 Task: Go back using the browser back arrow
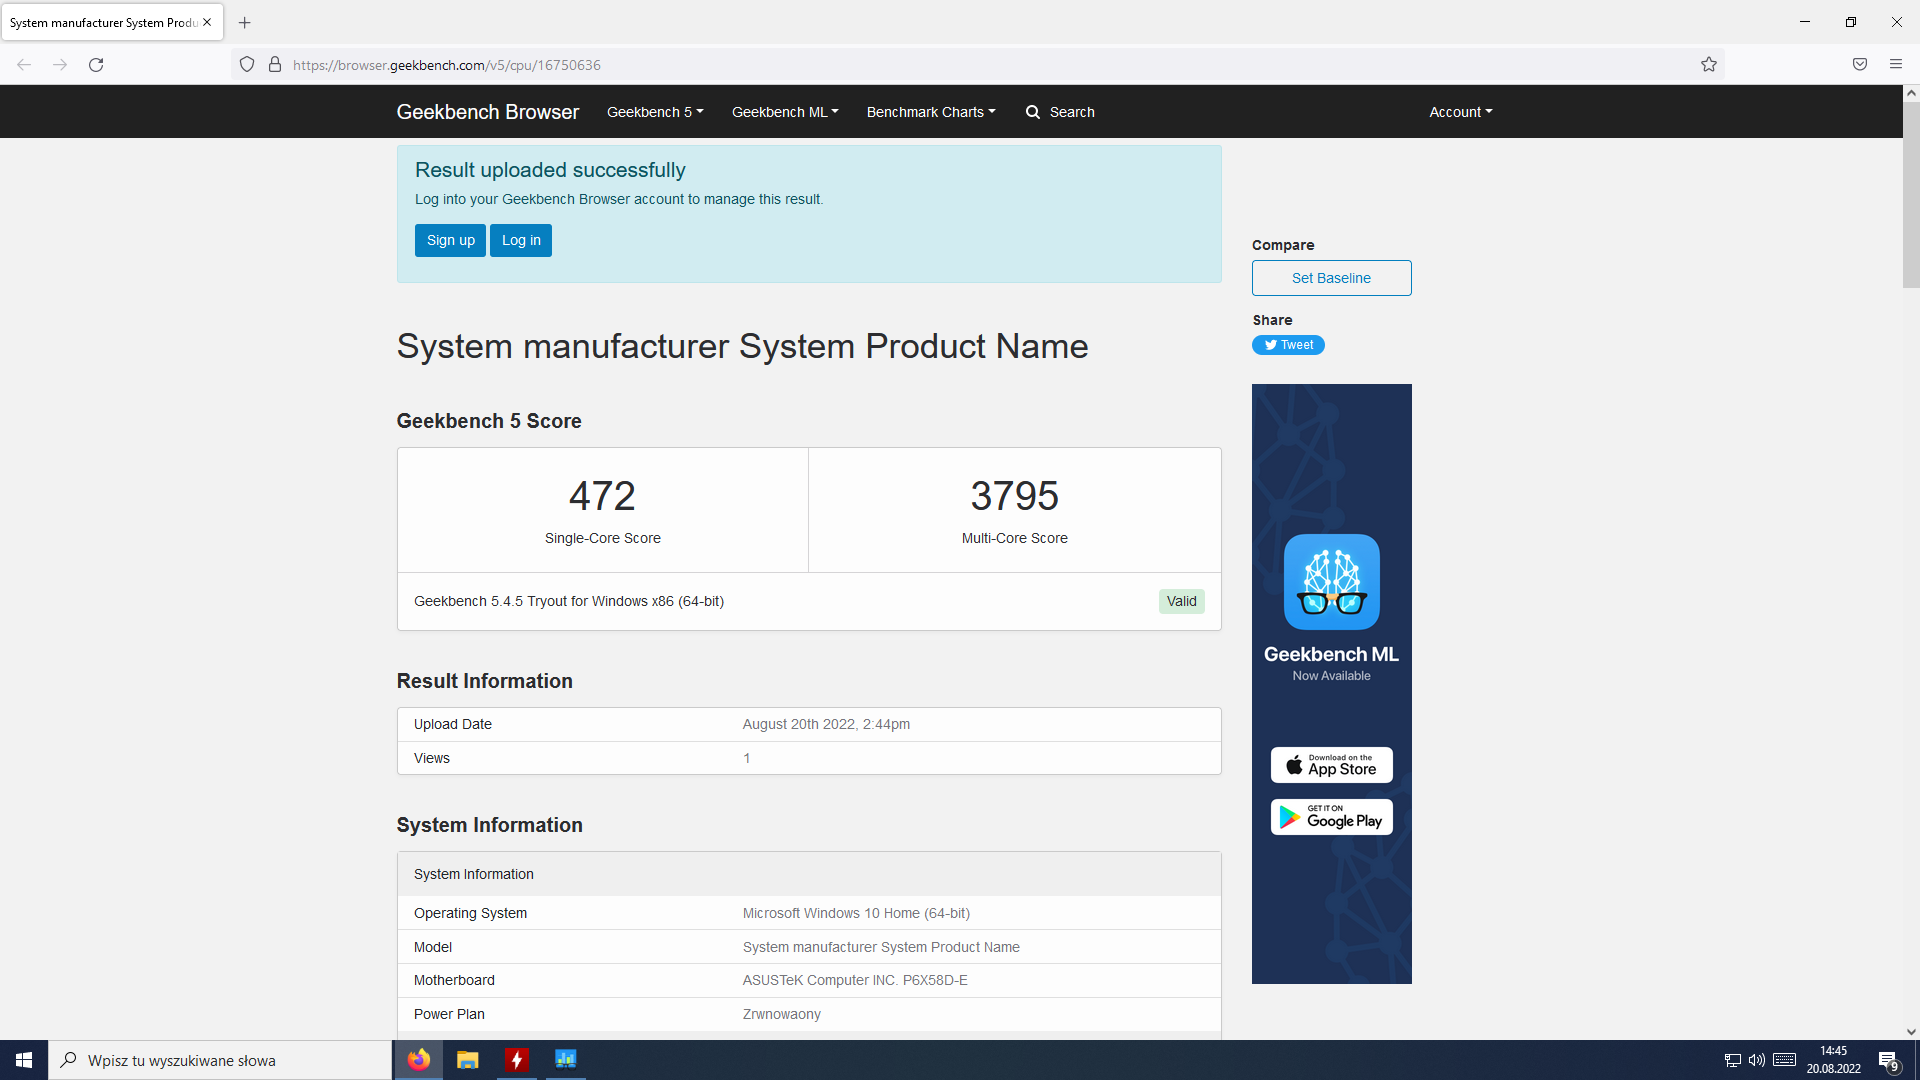24,65
